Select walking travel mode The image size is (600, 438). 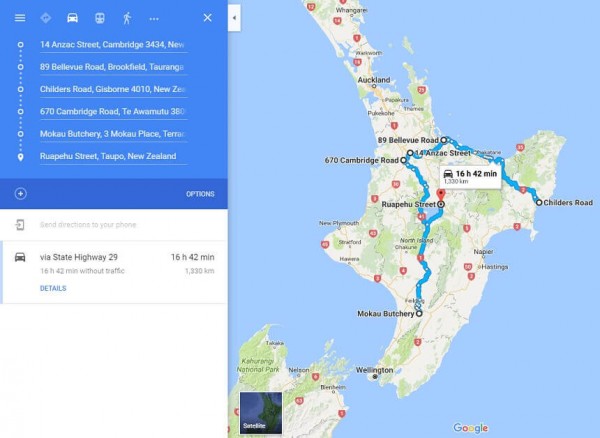127,18
